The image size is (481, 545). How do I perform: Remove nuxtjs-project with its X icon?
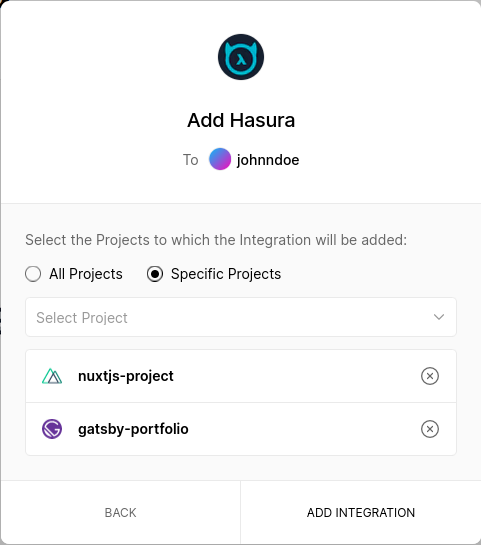[430, 376]
